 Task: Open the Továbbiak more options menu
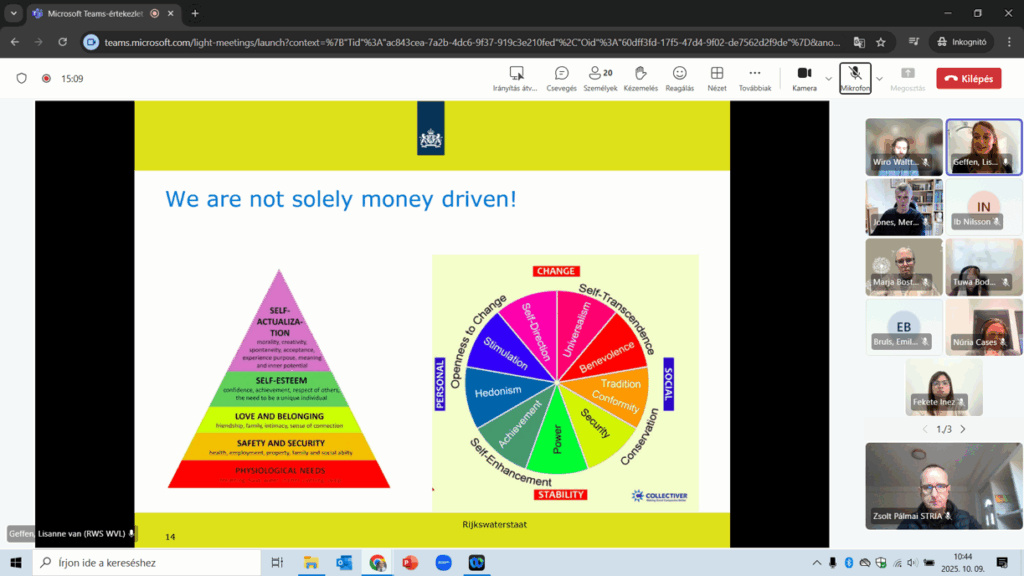(x=754, y=78)
